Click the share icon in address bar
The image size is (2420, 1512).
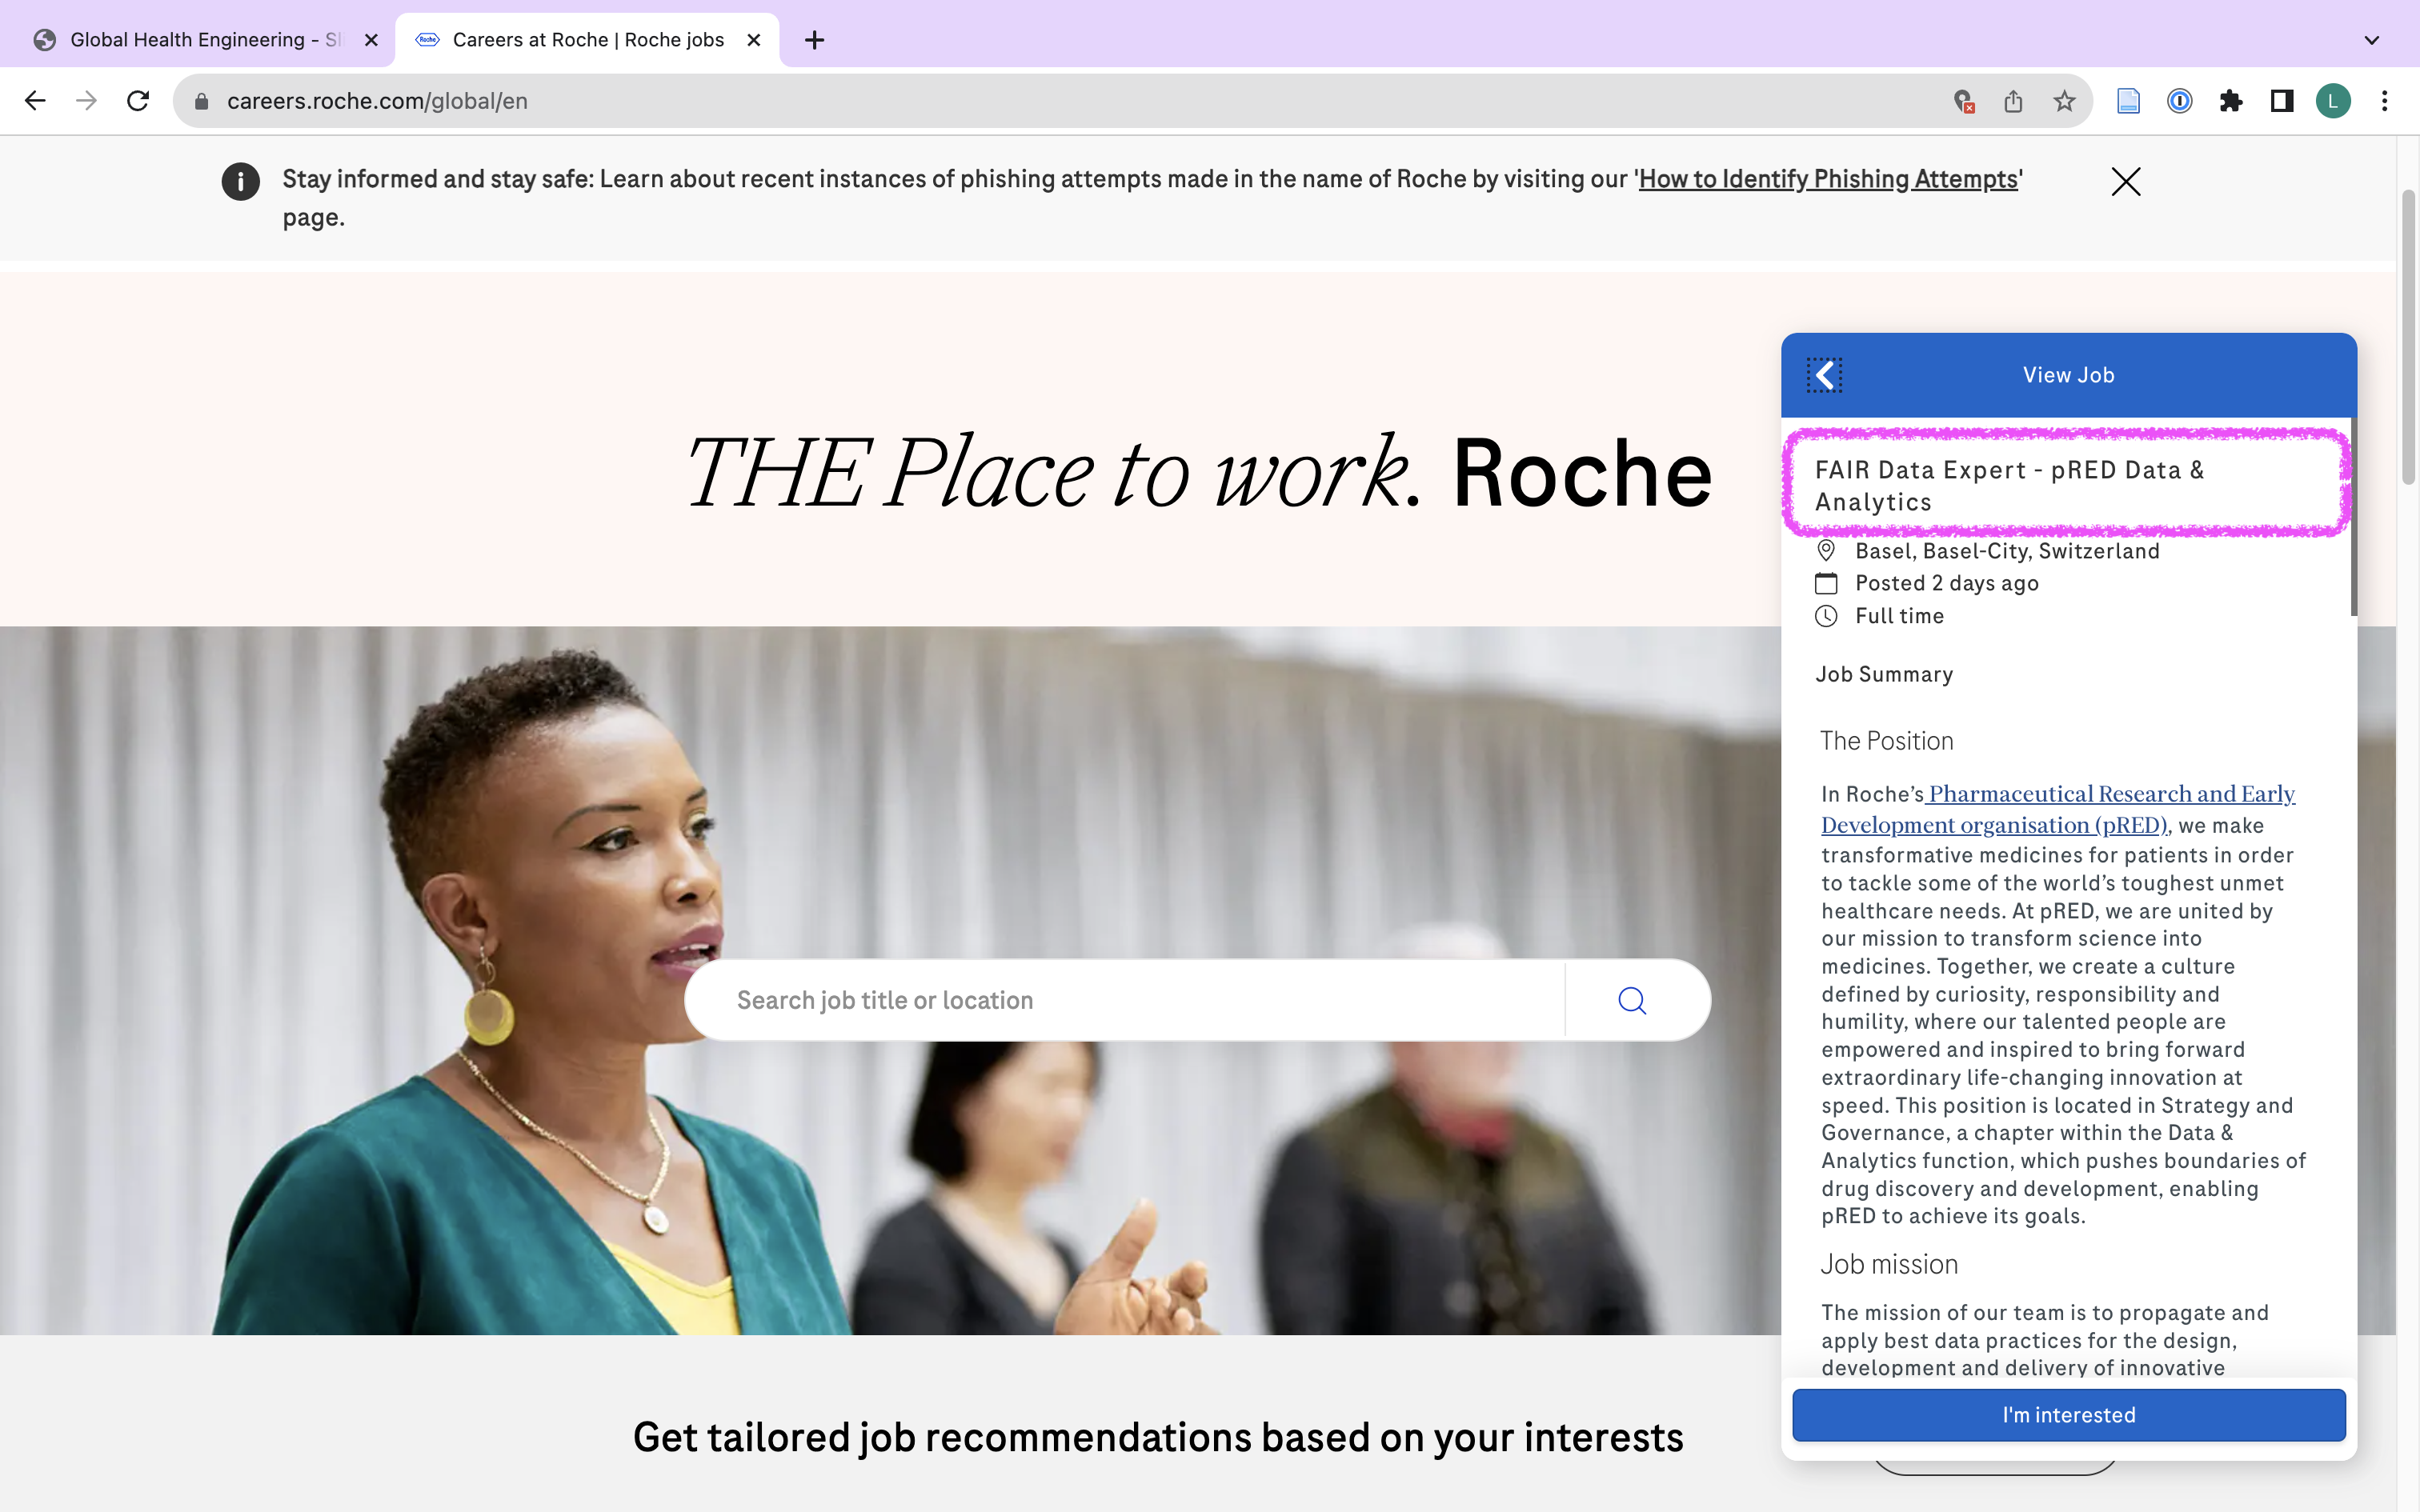(2013, 101)
